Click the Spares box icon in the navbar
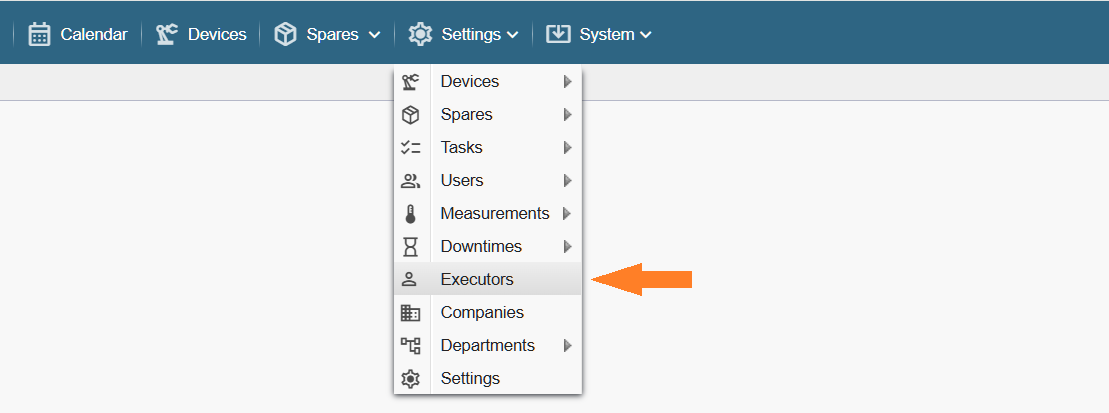Viewport: 1109px width, 413px height. pyautogui.click(x=286, y=34)
